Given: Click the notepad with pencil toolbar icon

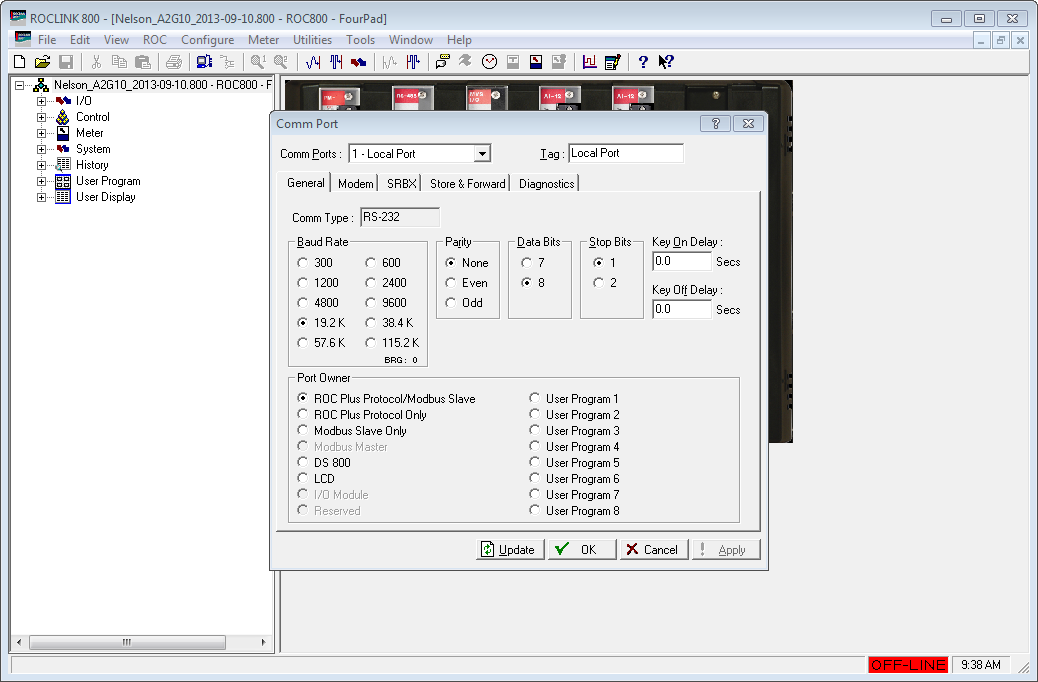Looking at the screenshot, I should pyautogui.click(x=612, y=62).
